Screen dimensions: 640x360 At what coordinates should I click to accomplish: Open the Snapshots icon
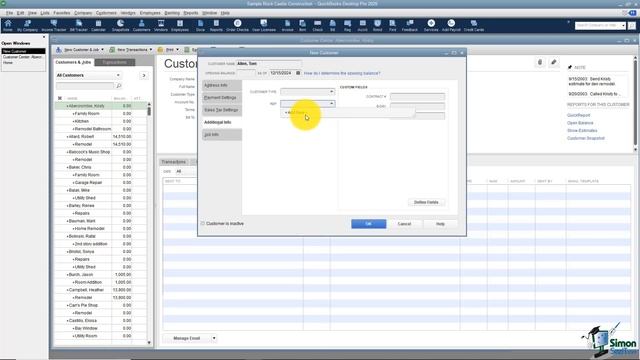click(x=120, y=25)
